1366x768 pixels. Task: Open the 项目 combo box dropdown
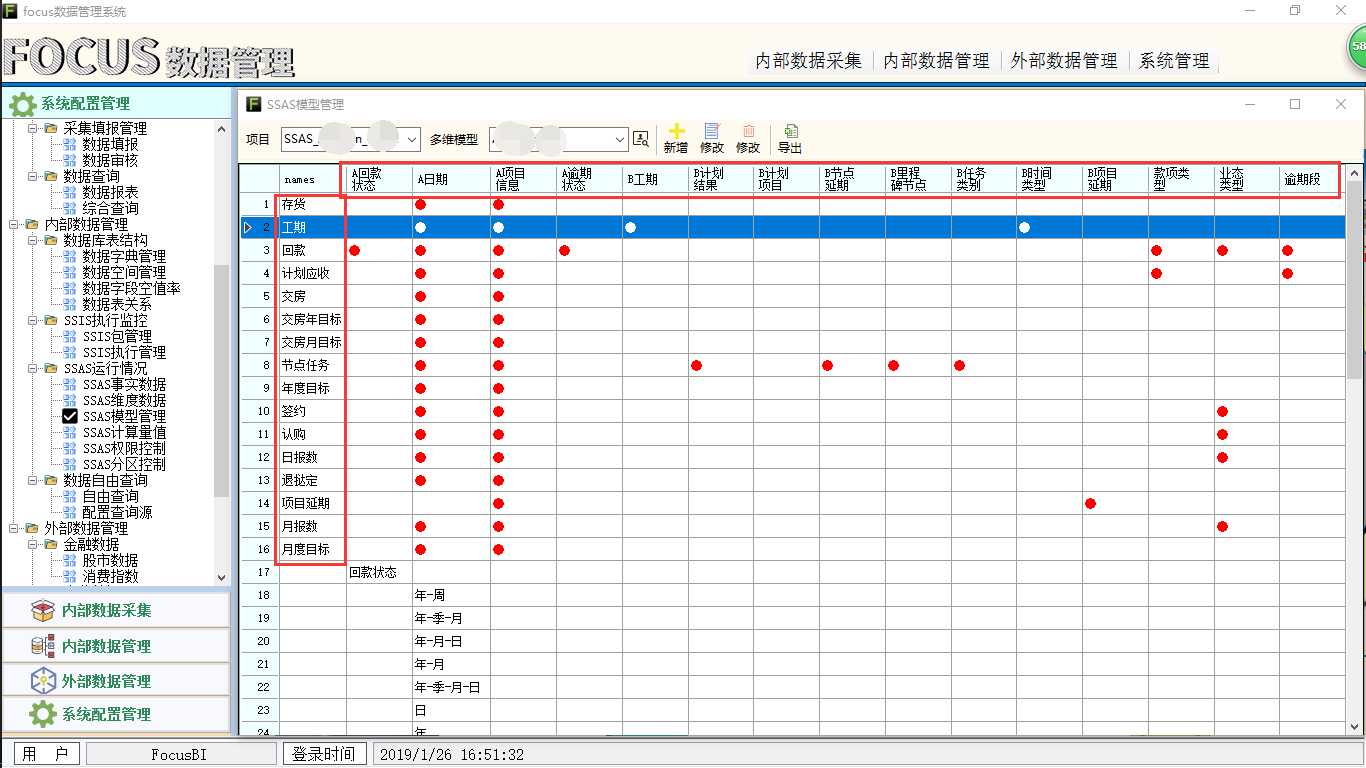click(x=412, y=139)
